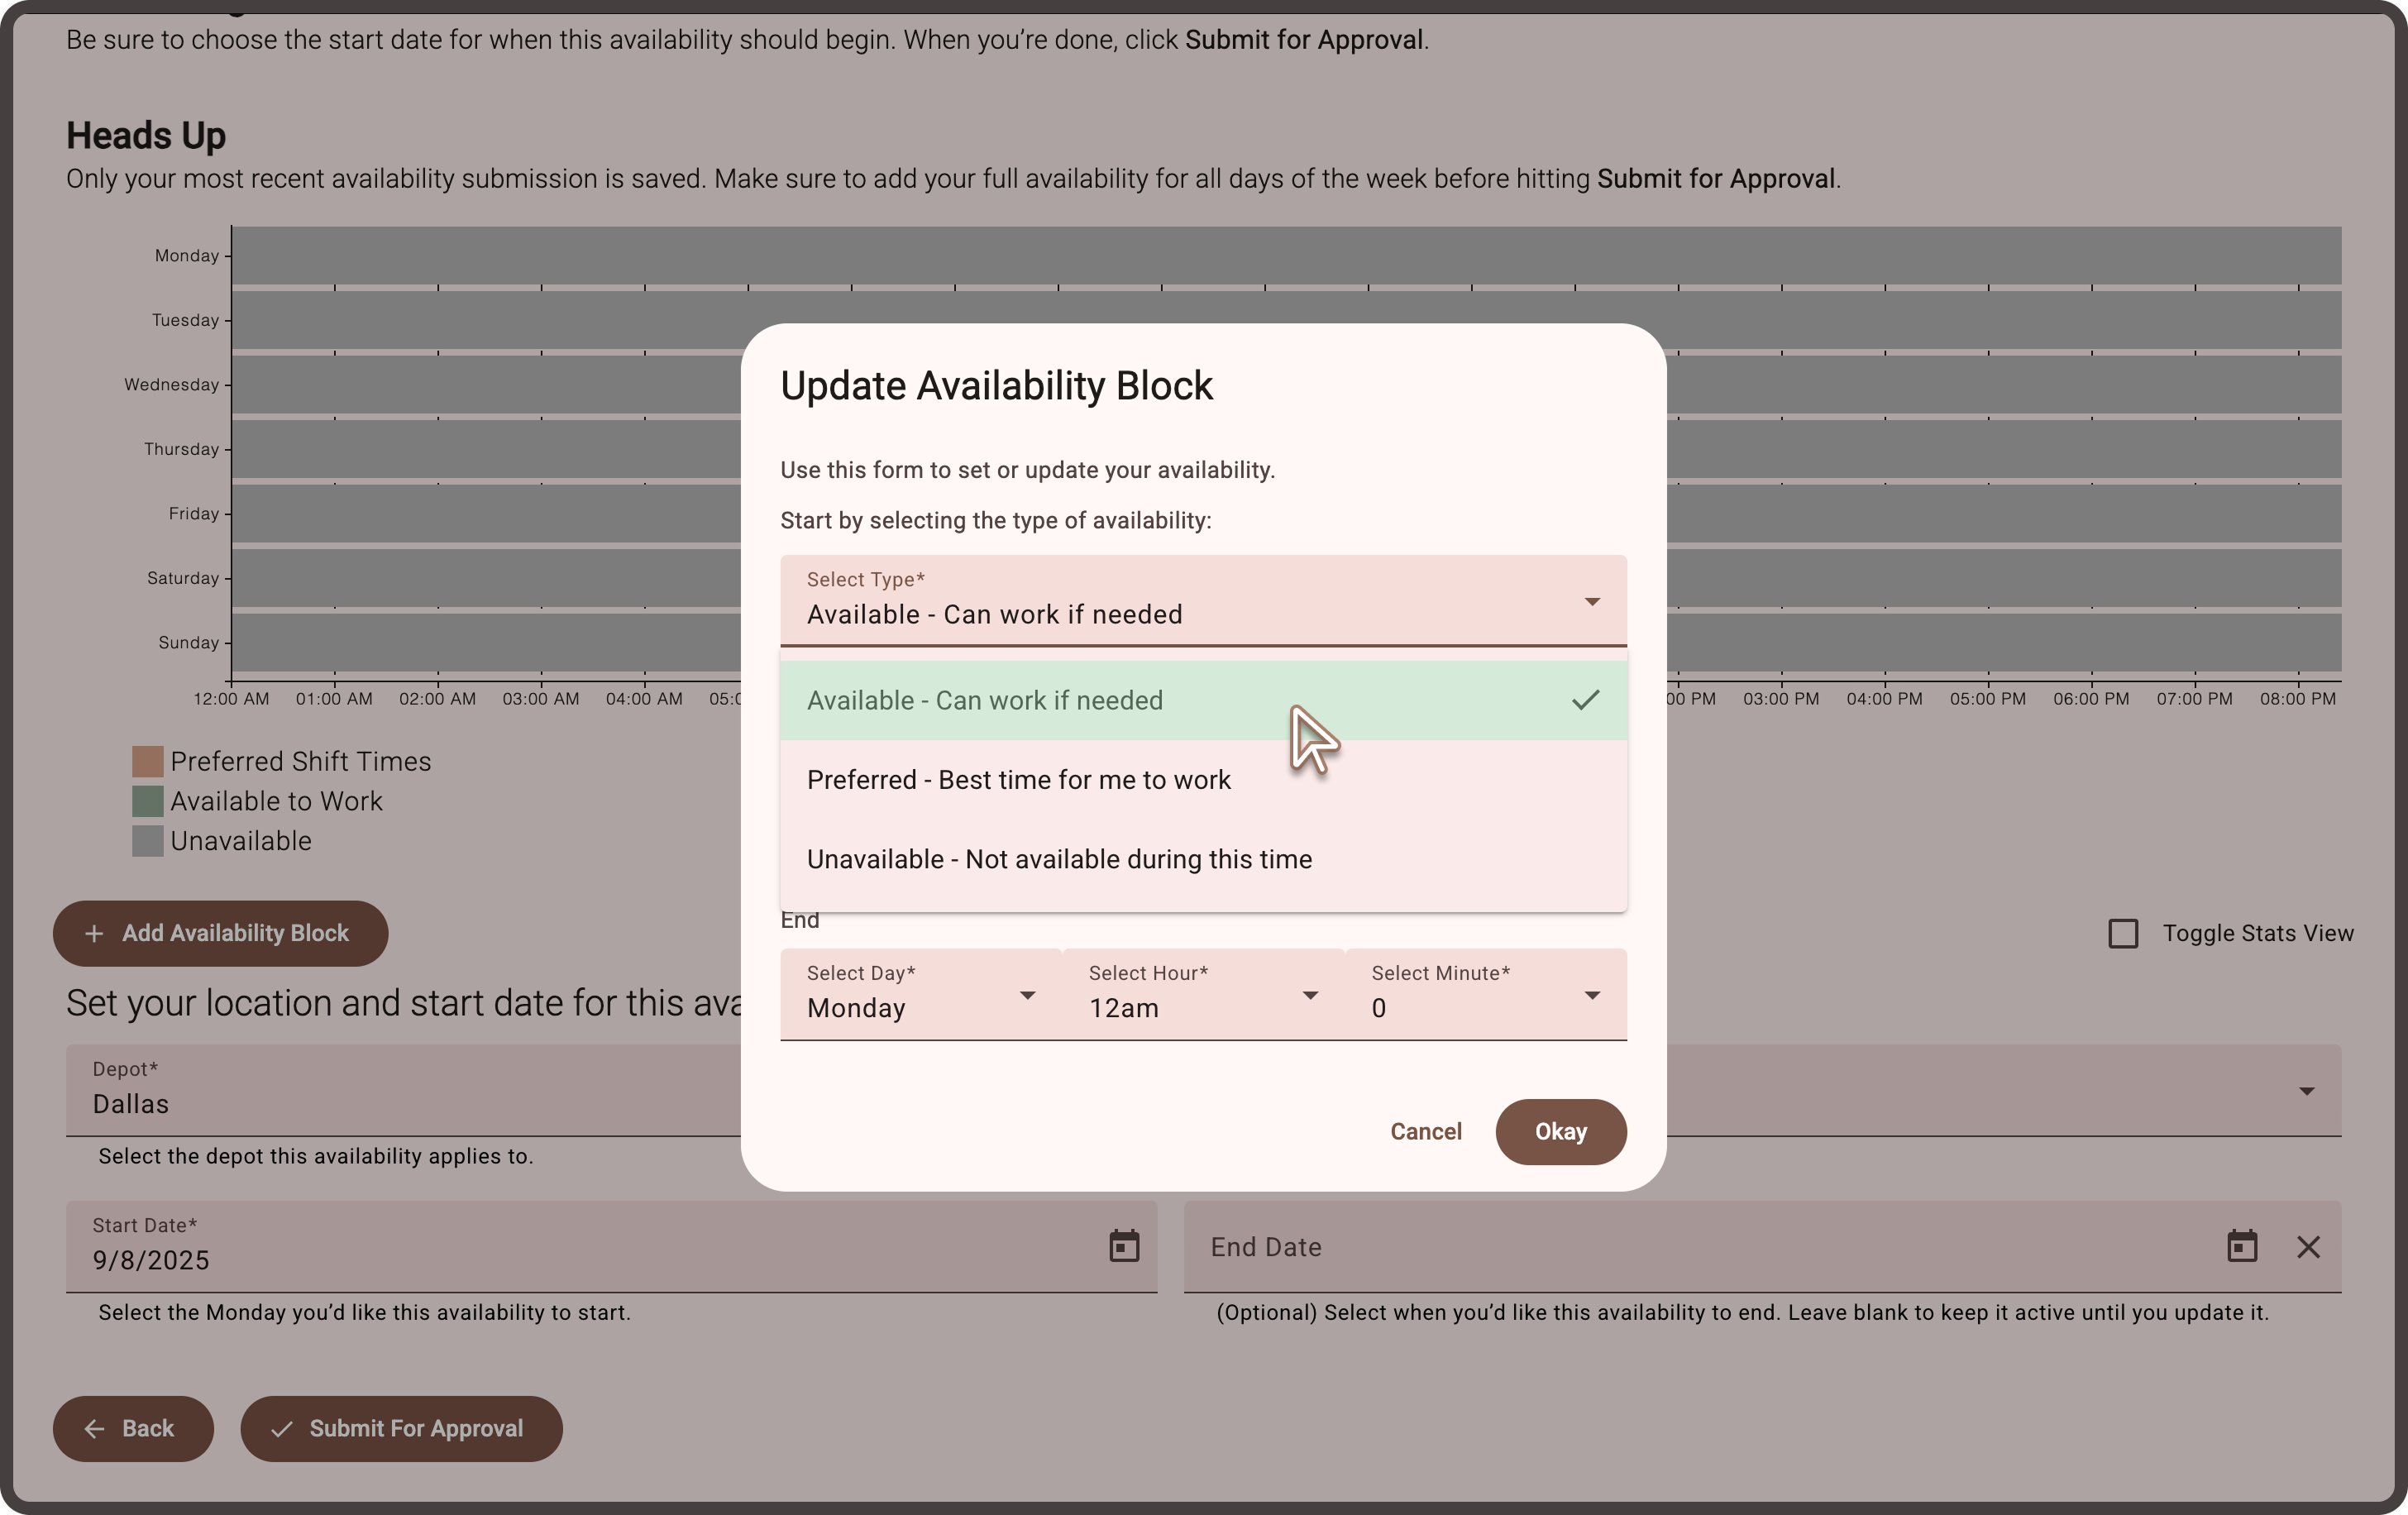
Task: Click plus icon on Add Availability Block
Action: tap(94, 933)
